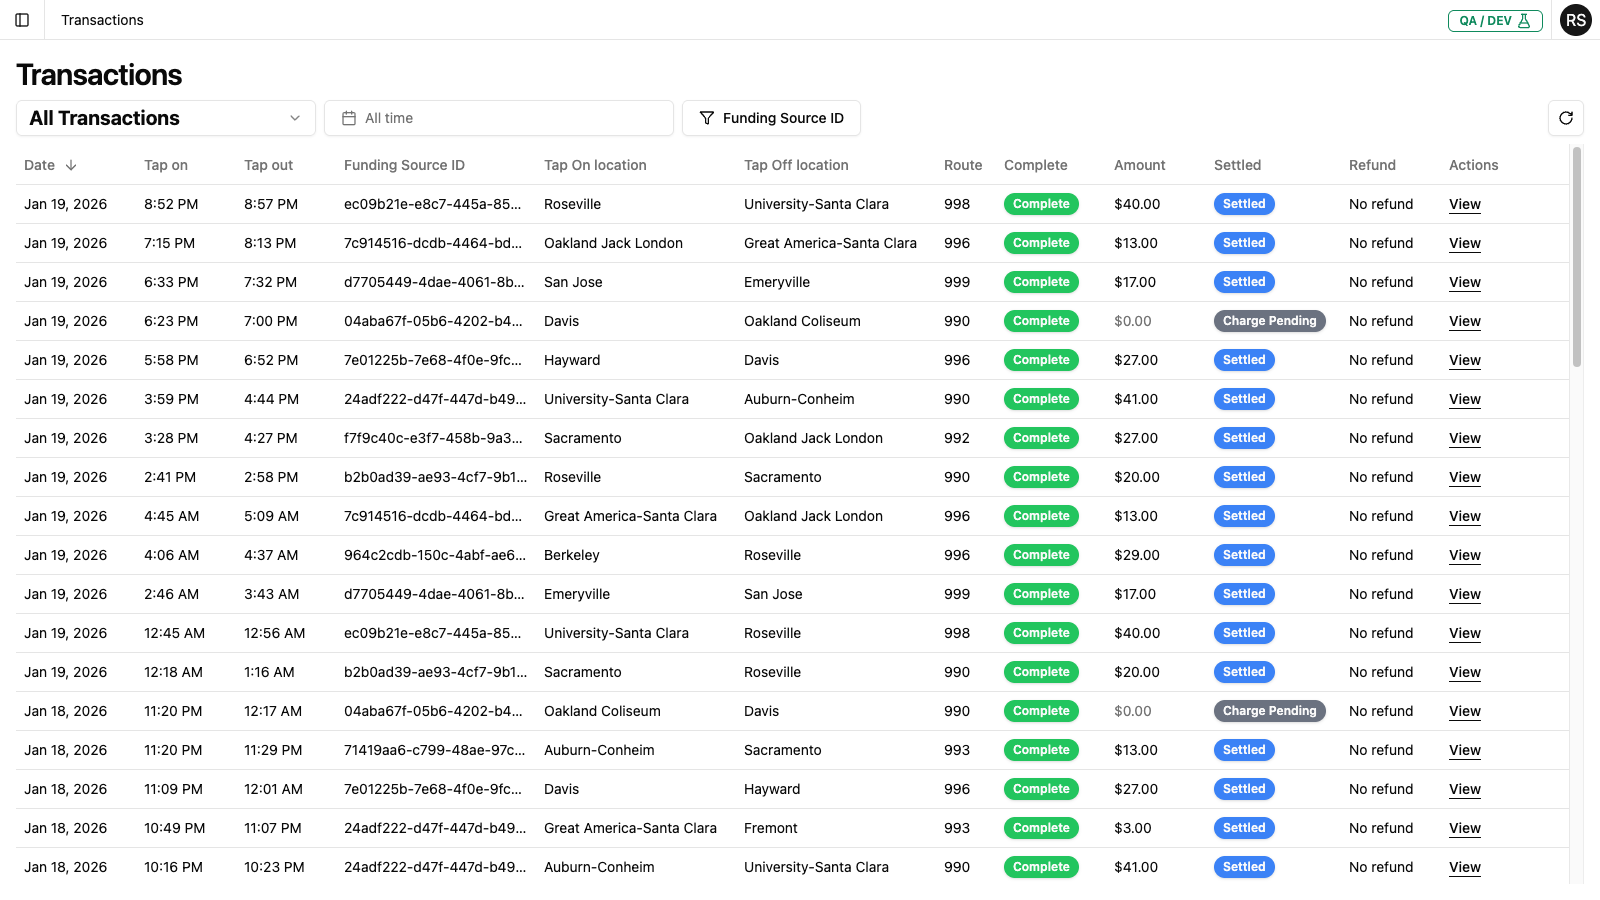Click the Charge Pending badge on the Davis trip
Screen dimensions: 1600x900
click(x=1270, y=321)
